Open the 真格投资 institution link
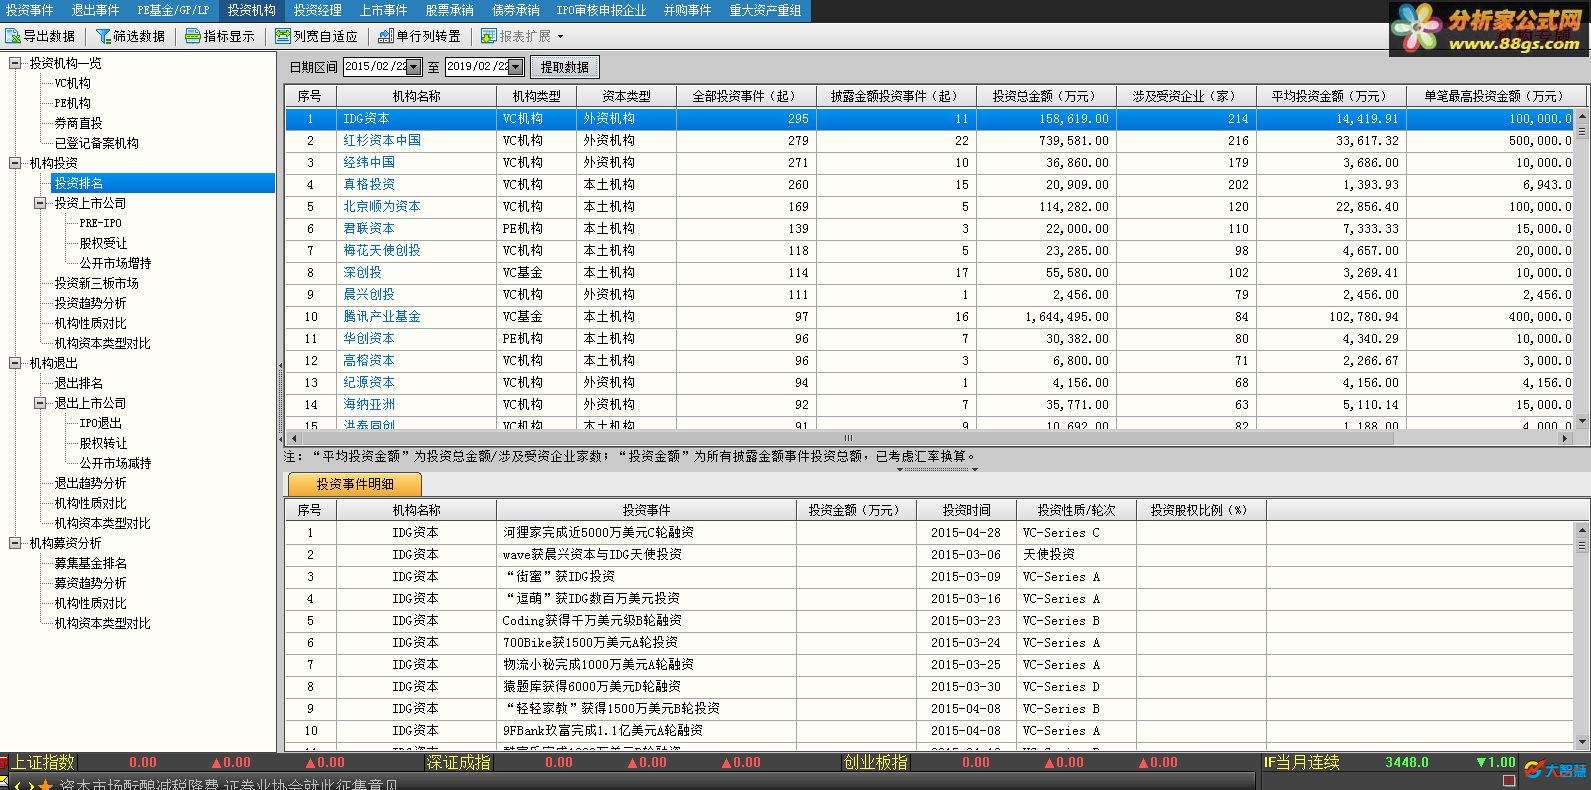 pos(369,184)
